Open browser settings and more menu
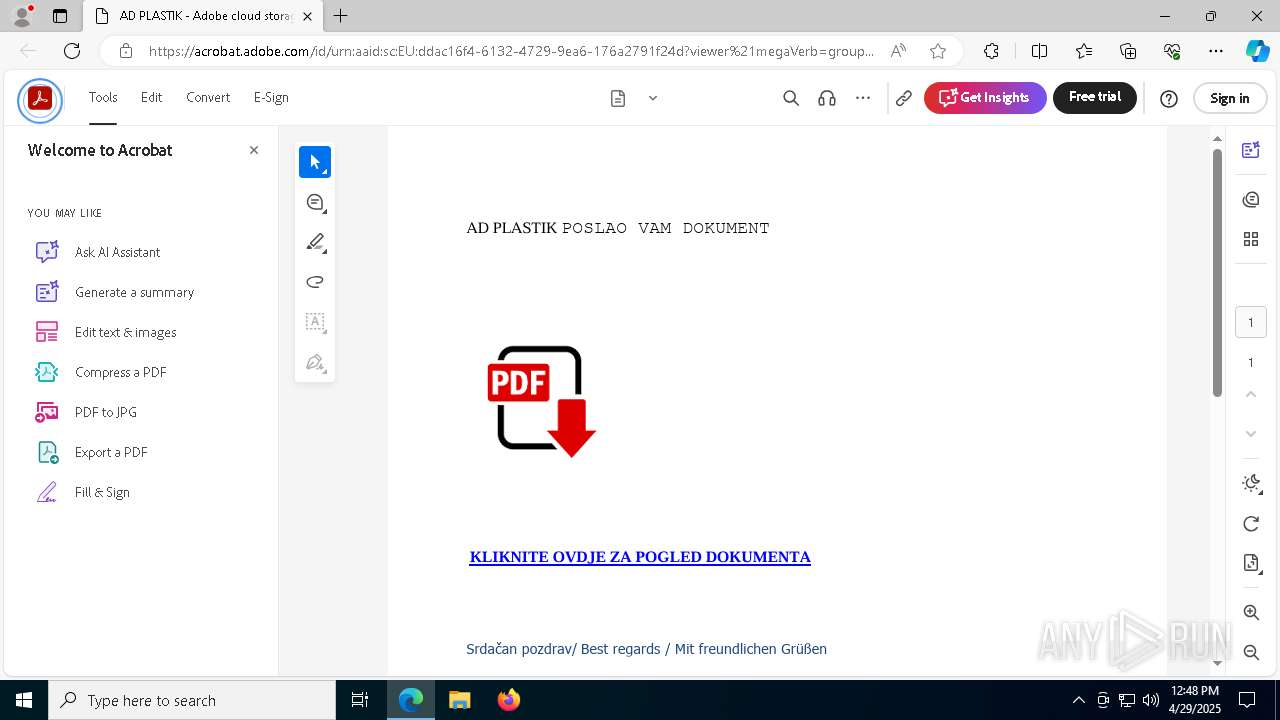This screenshot has width=1280, height=720. click(1216, 51)
